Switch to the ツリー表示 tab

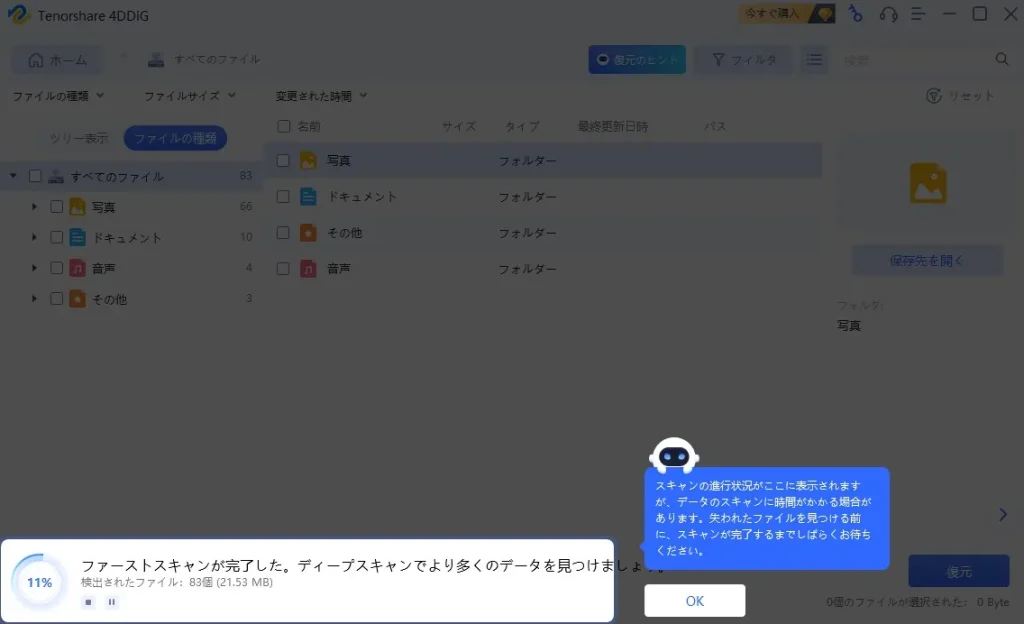click(x=79, y=139)
